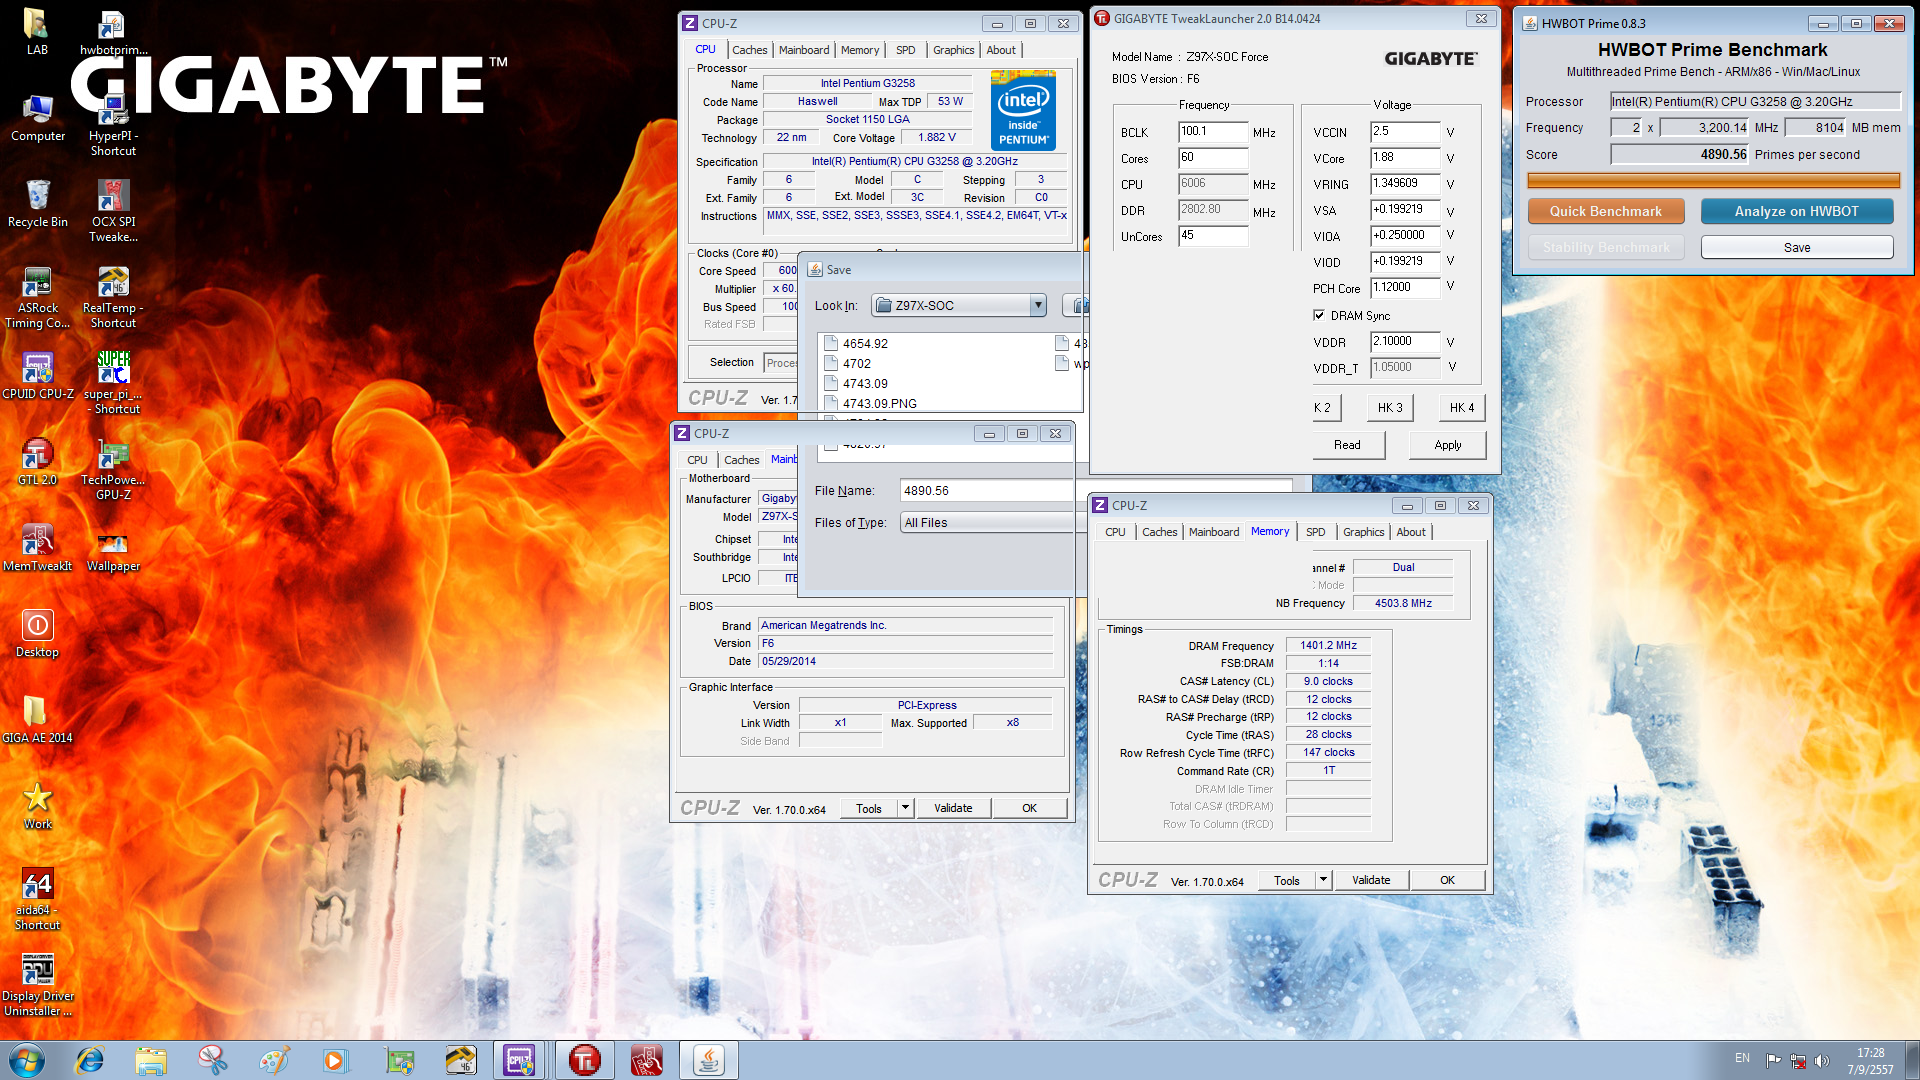1920x1080 pixels.
Task: Select file 4654.92 in Save dialog
Action: [856, 343]
